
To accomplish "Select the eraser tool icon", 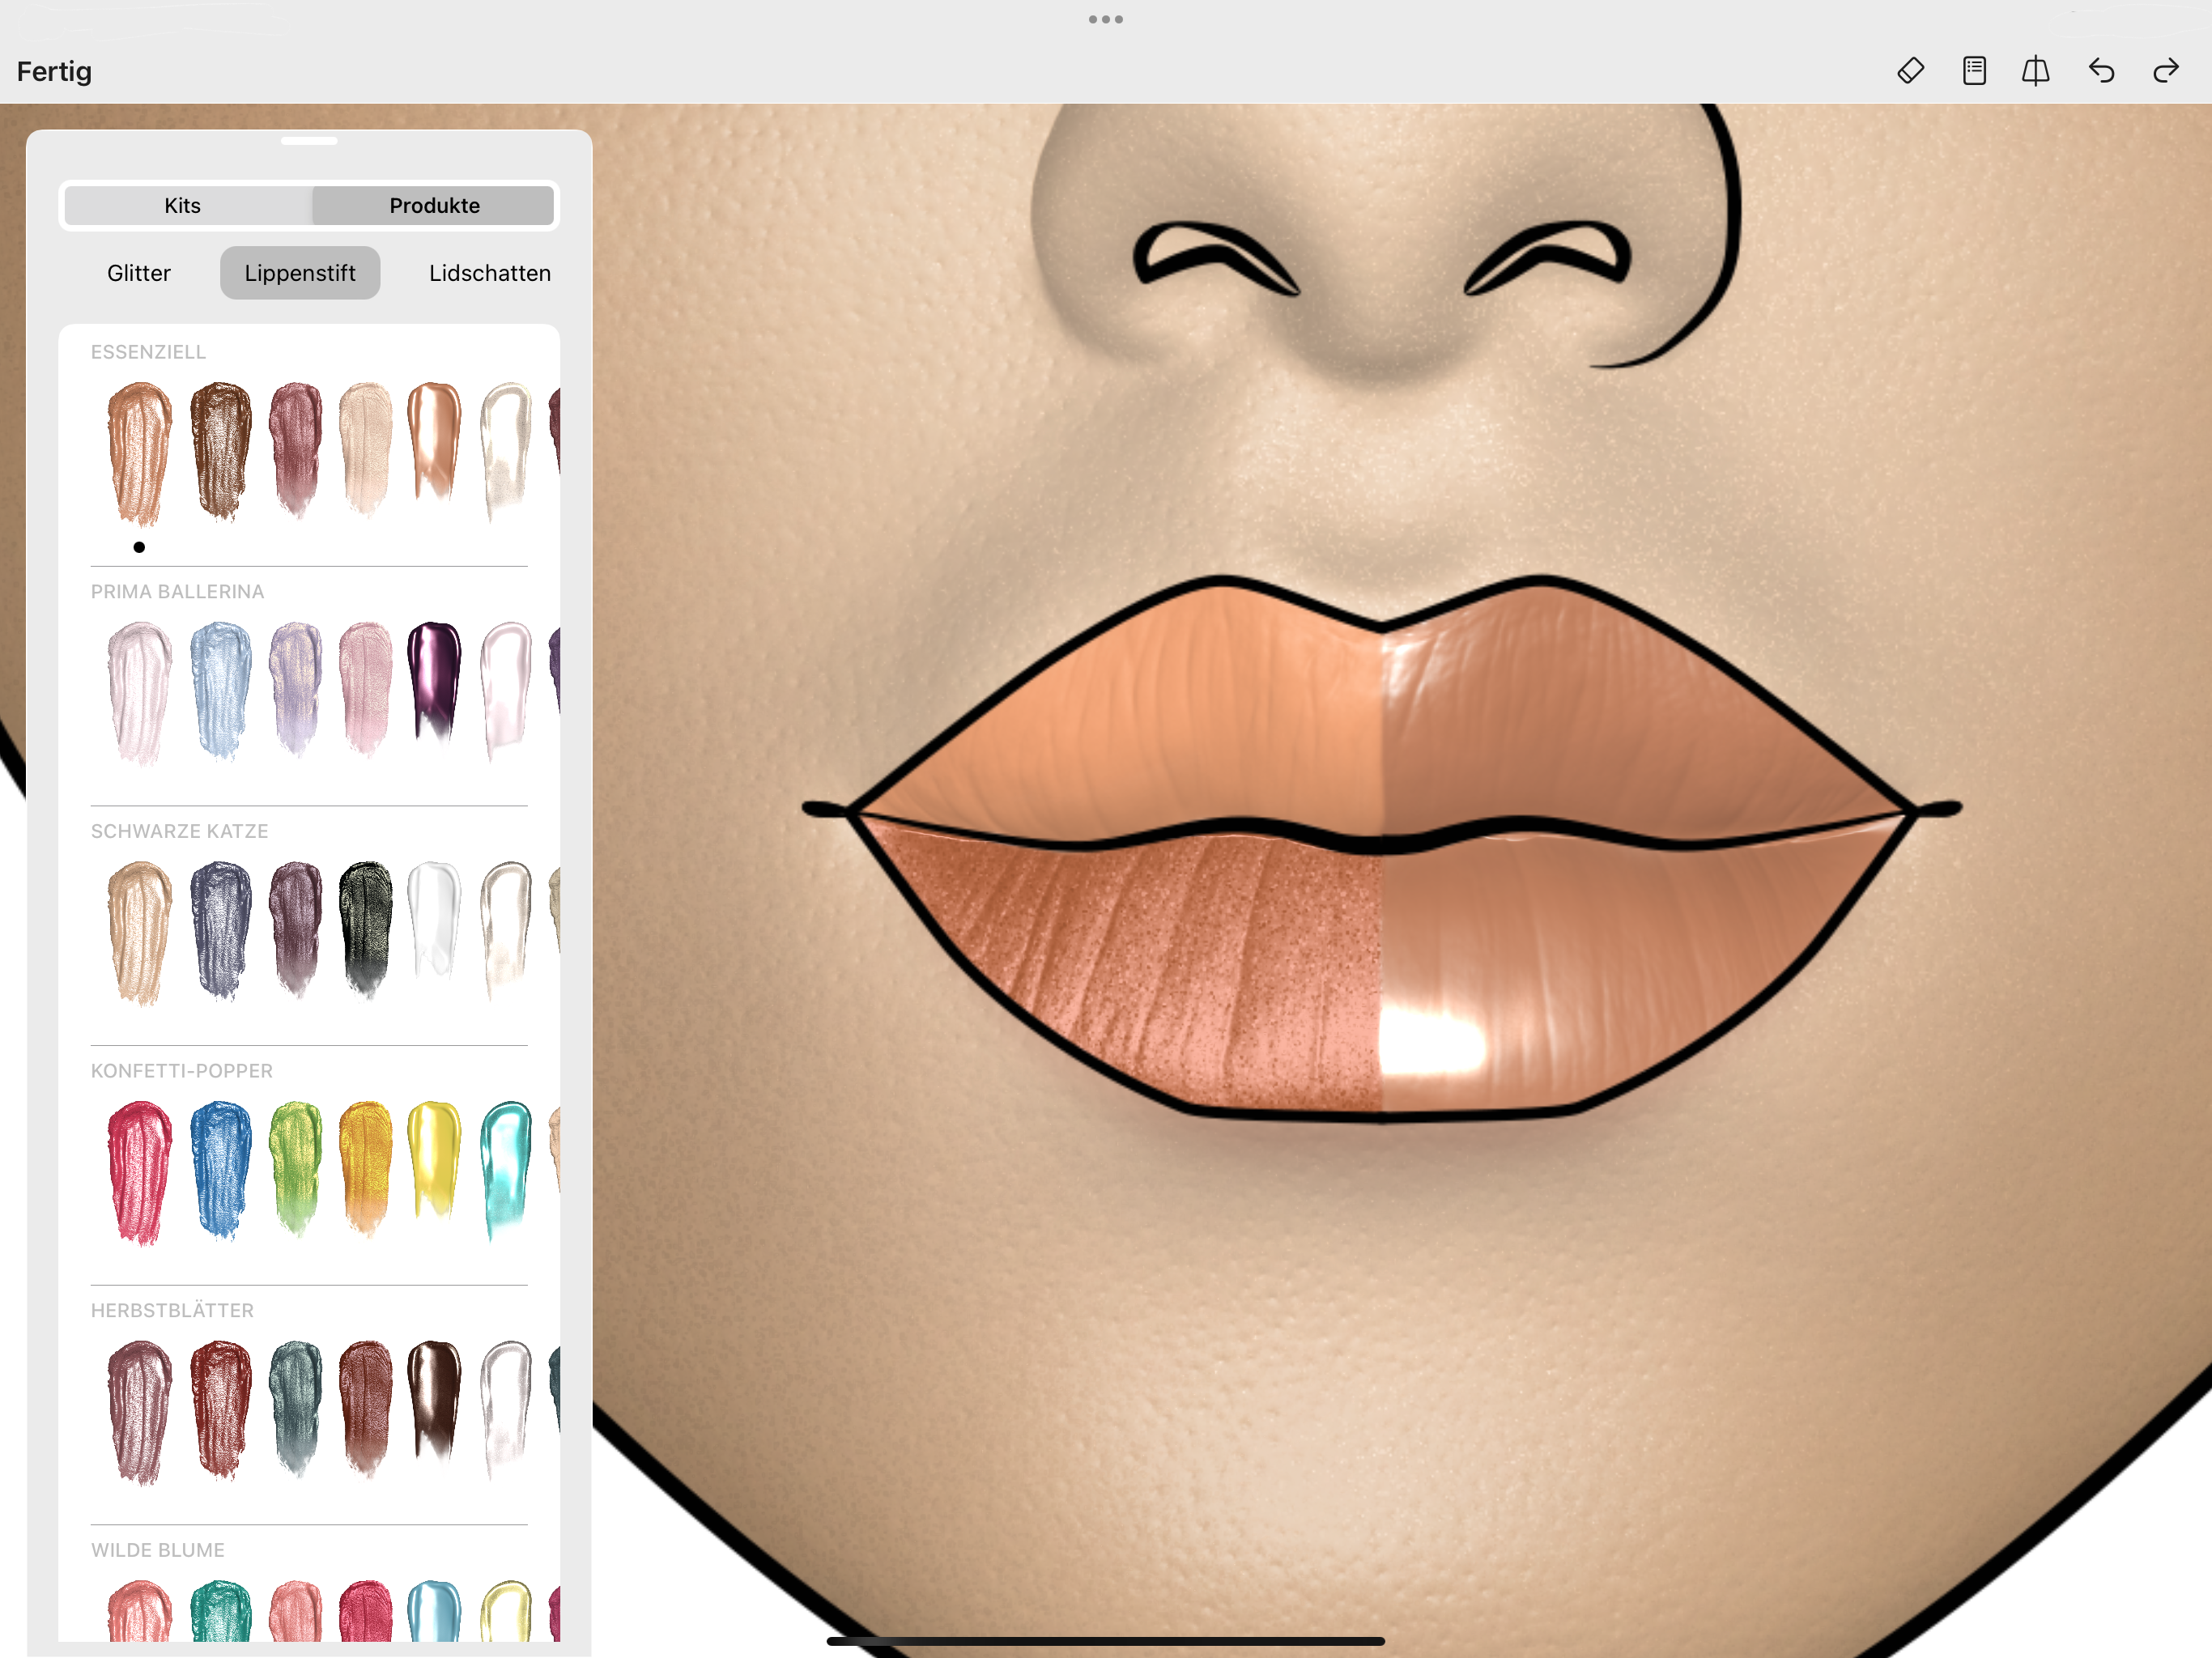I will pyautogui.click(x=1910, y=71).
